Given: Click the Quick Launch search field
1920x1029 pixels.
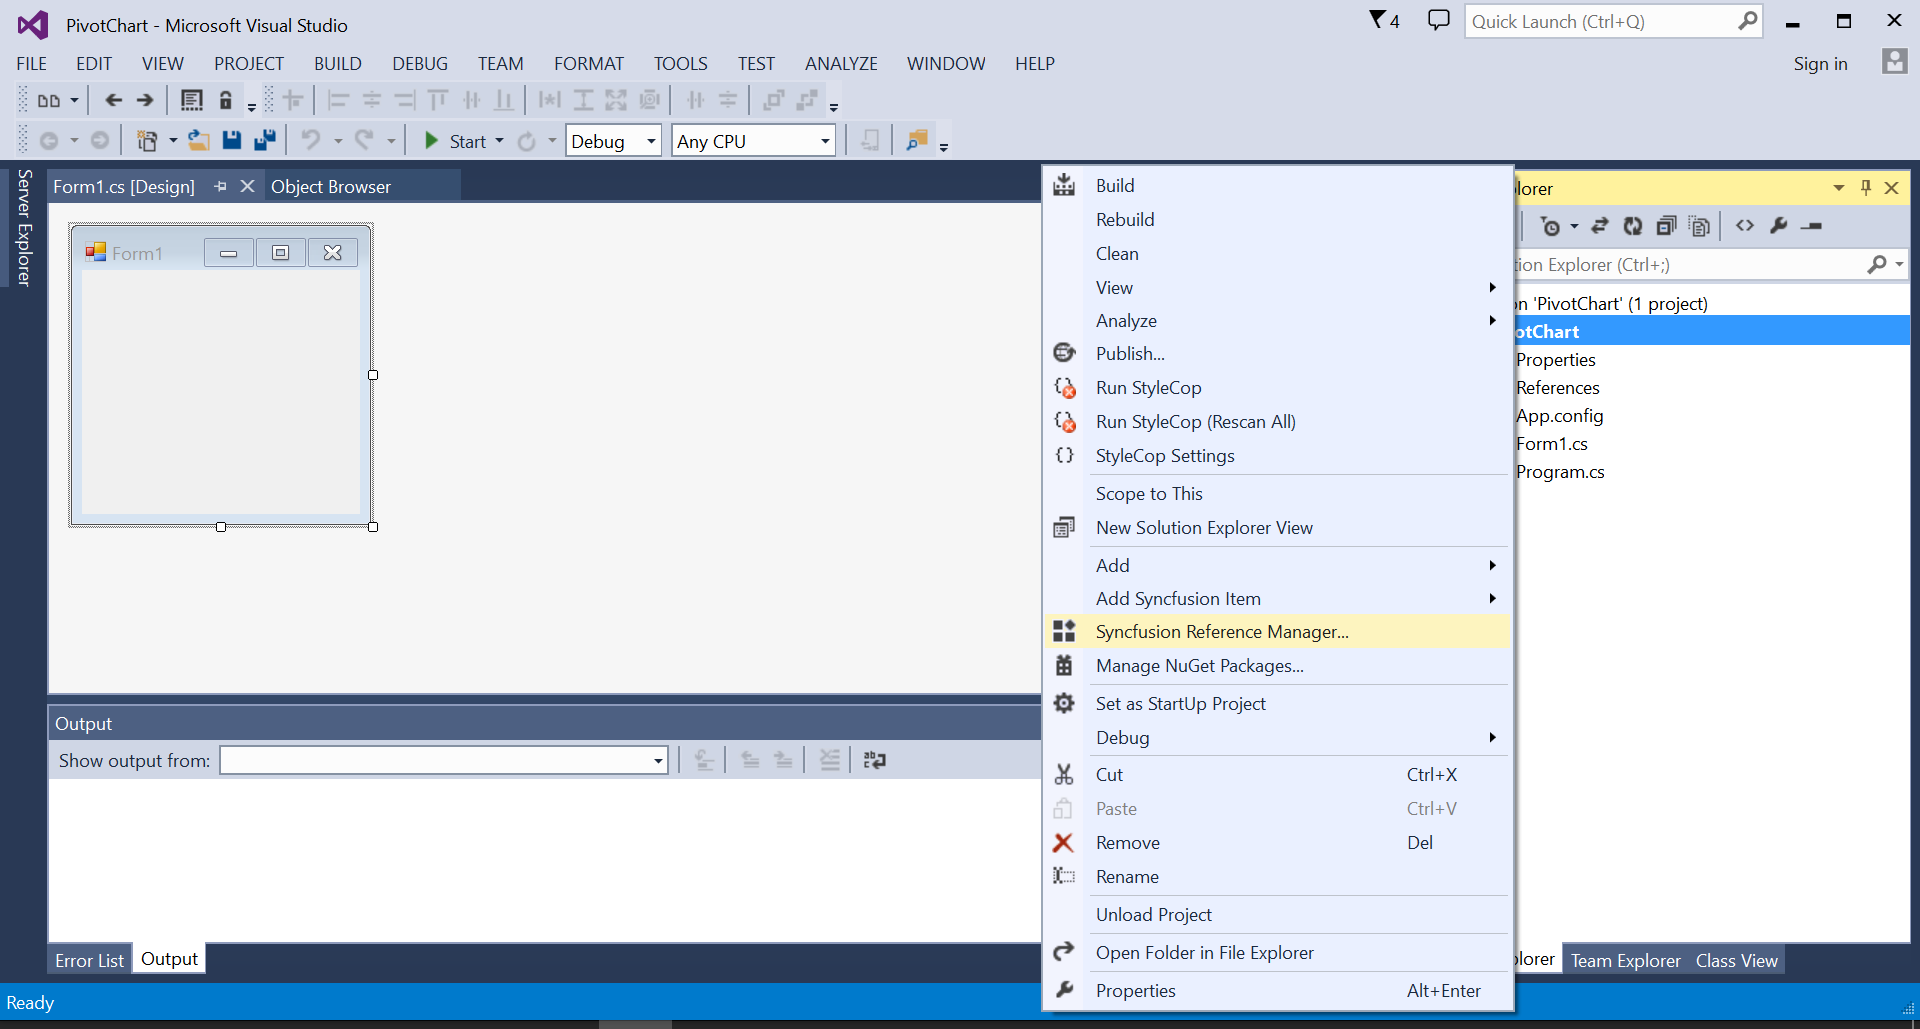Looking at the screenshot, I should coord(1613,21).
